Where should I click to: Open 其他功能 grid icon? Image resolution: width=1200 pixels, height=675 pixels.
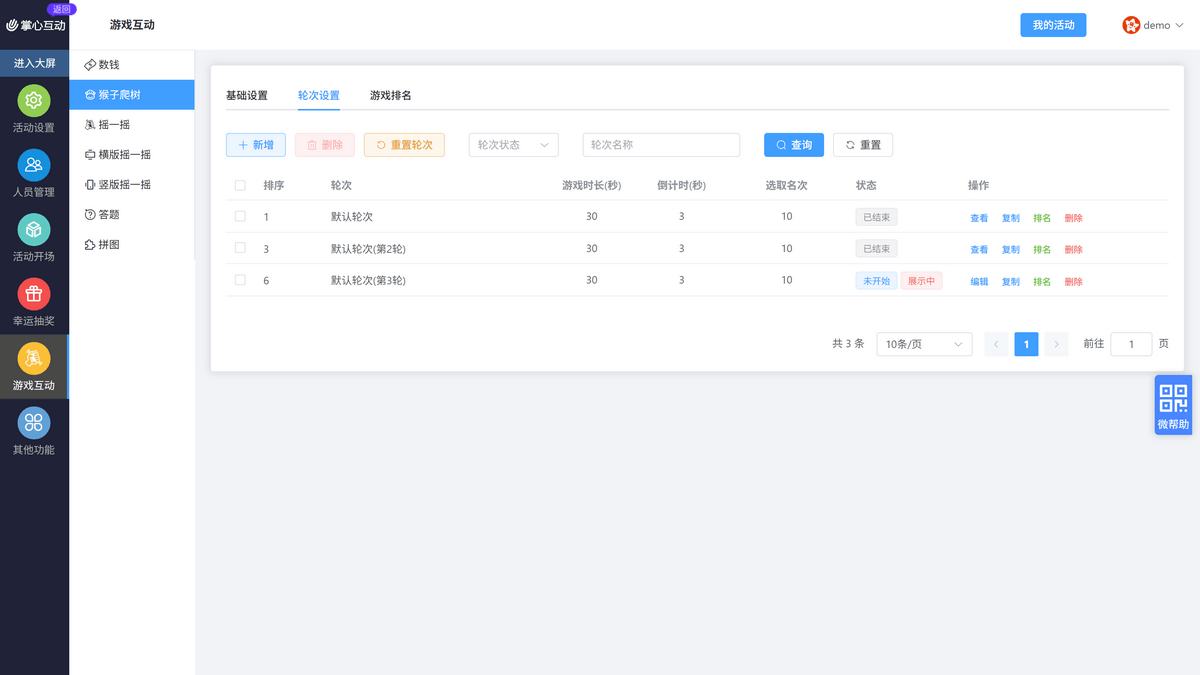click(34, 423)
